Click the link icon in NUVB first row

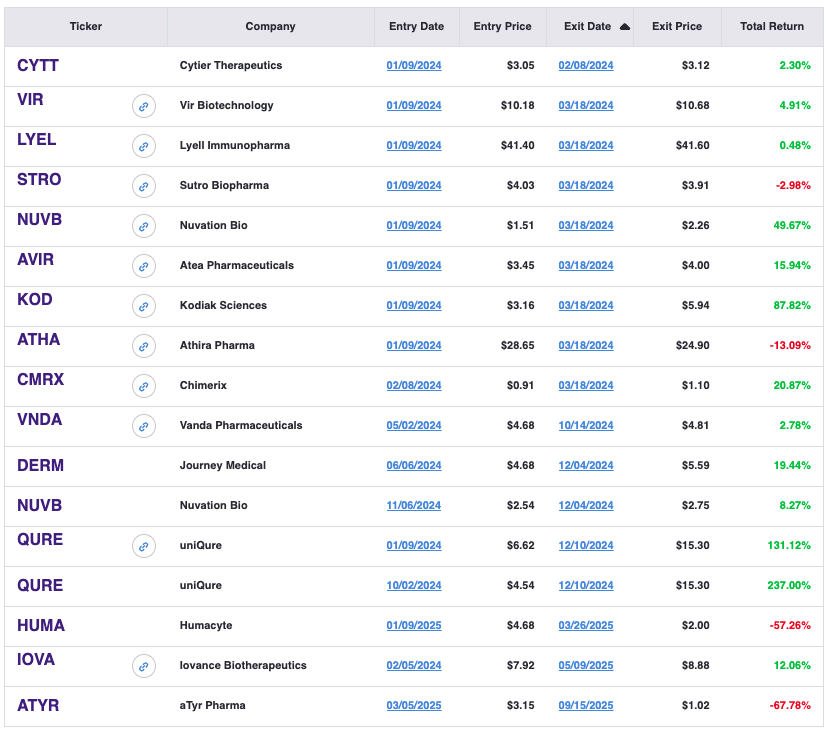tap(144, 226)
